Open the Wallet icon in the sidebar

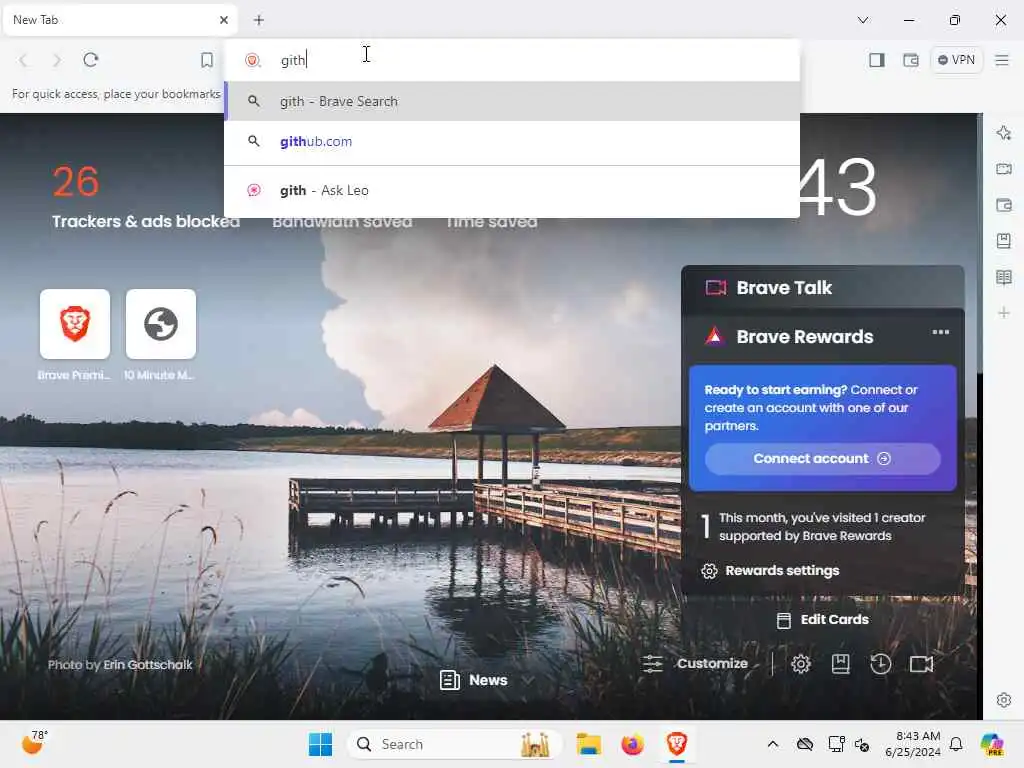pos(1004,205)
